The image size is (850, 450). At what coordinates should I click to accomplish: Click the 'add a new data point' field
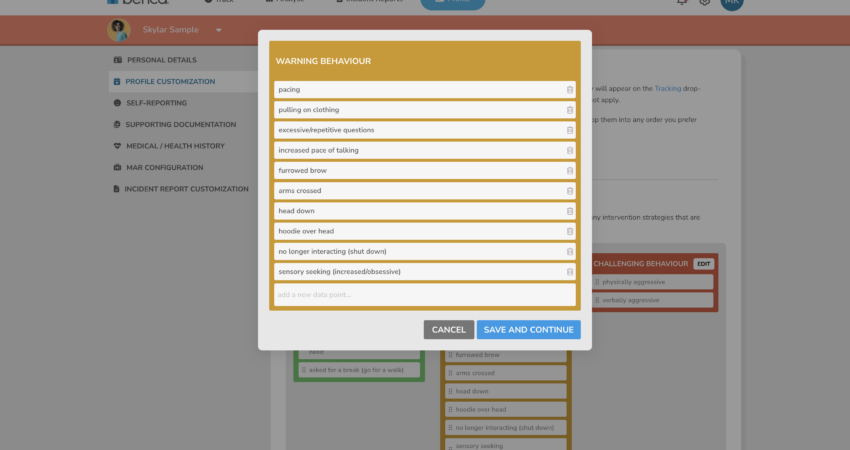[x=424, y=294]
